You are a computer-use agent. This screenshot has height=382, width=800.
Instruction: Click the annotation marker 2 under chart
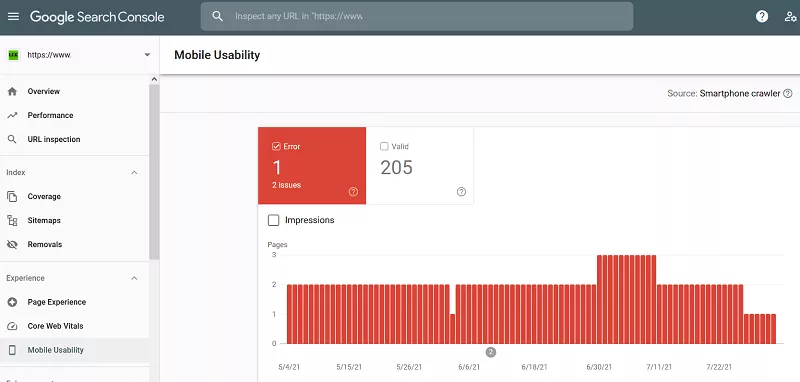[491, 352]
